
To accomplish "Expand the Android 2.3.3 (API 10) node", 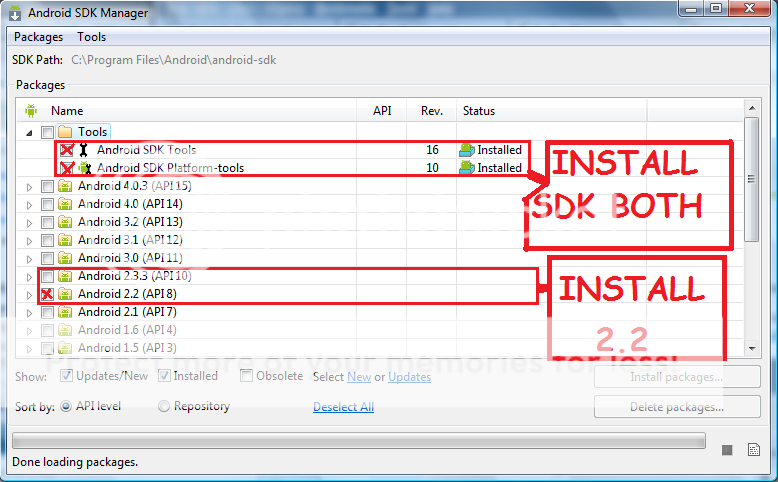I will 29,277.
